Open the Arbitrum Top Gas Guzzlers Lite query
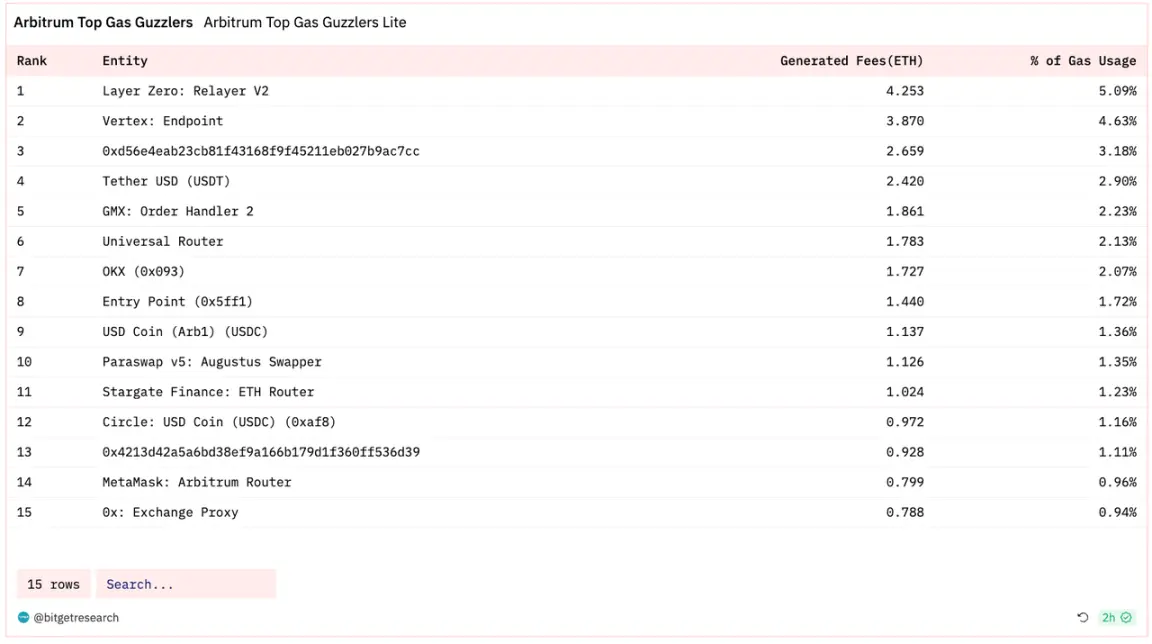 click(305, 22)
